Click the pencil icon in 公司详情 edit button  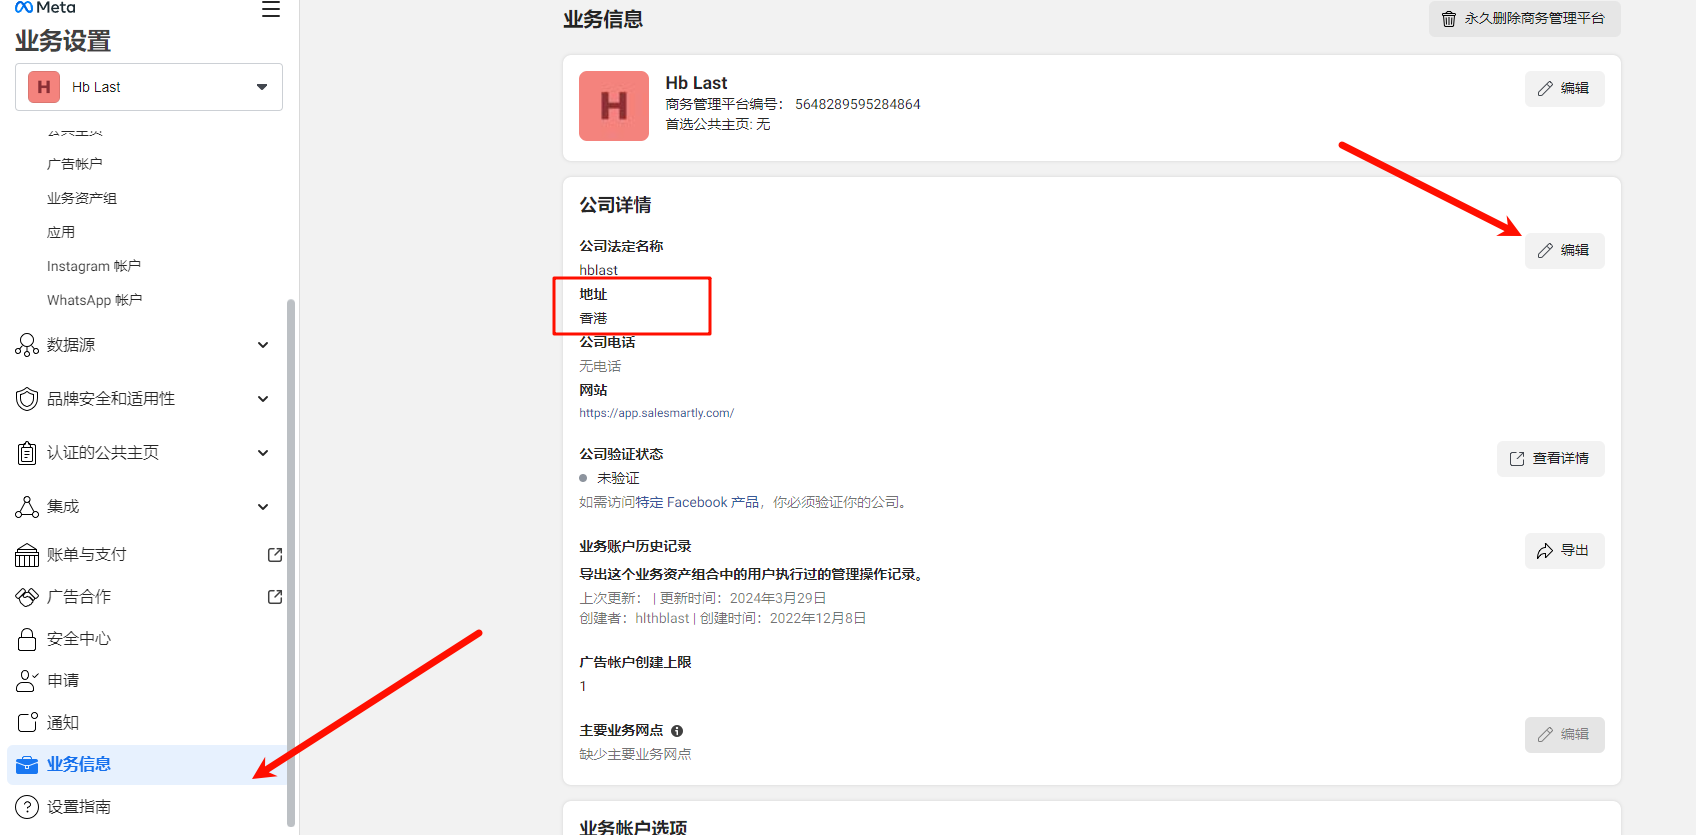(1545, 251)
